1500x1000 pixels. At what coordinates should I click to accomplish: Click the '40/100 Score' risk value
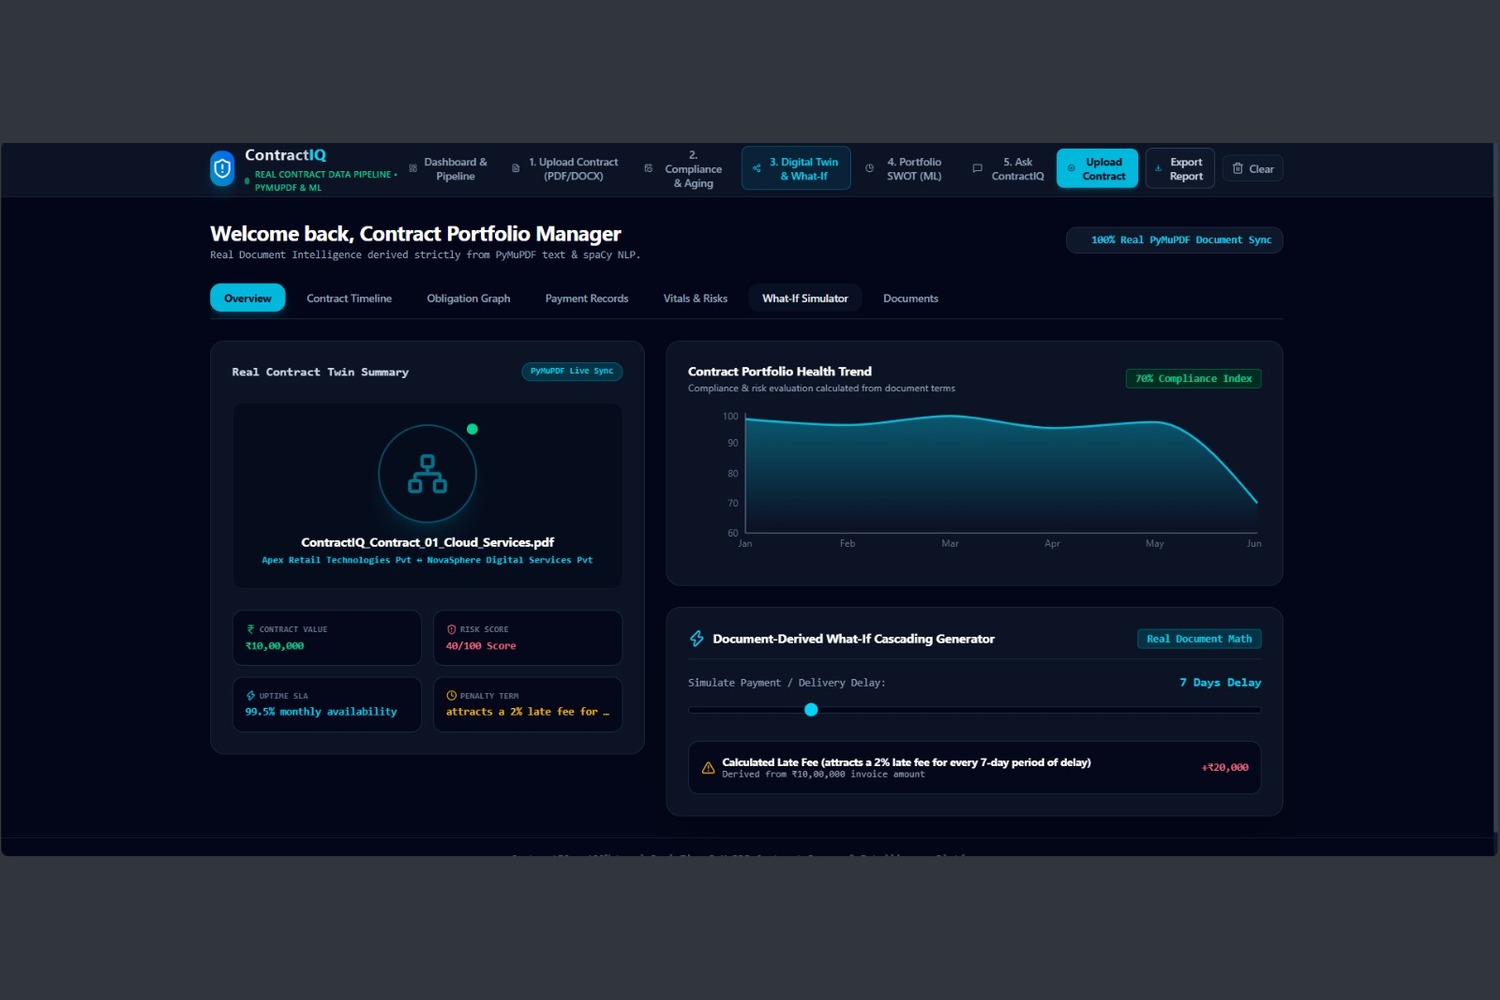[481, 646]
